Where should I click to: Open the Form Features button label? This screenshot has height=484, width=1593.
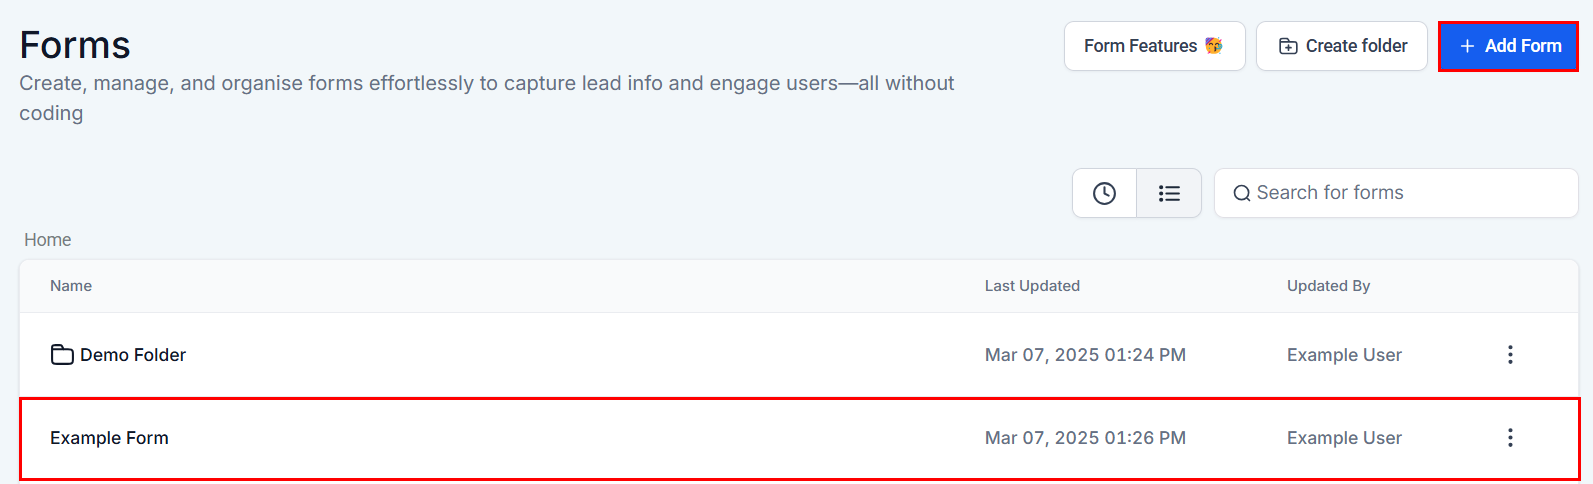click(1140, 46)
